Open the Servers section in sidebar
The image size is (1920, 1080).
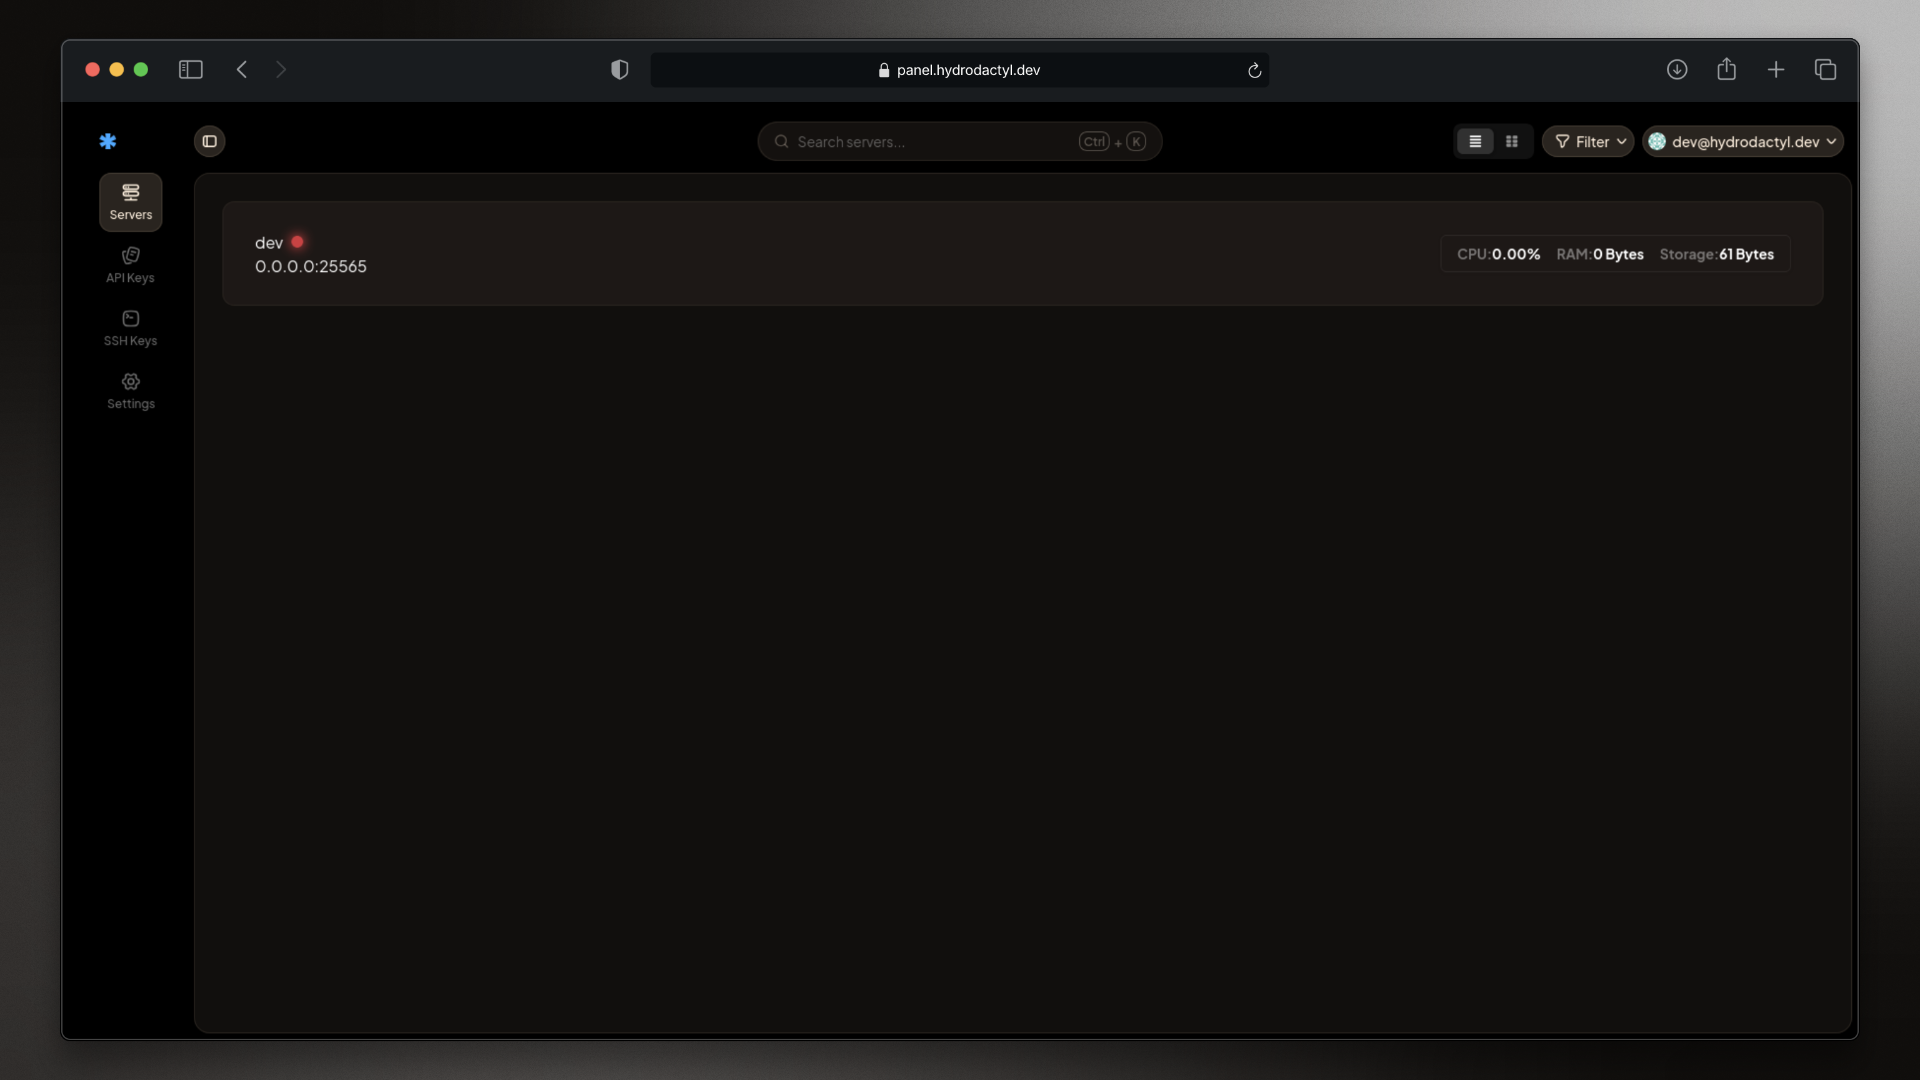131,202
